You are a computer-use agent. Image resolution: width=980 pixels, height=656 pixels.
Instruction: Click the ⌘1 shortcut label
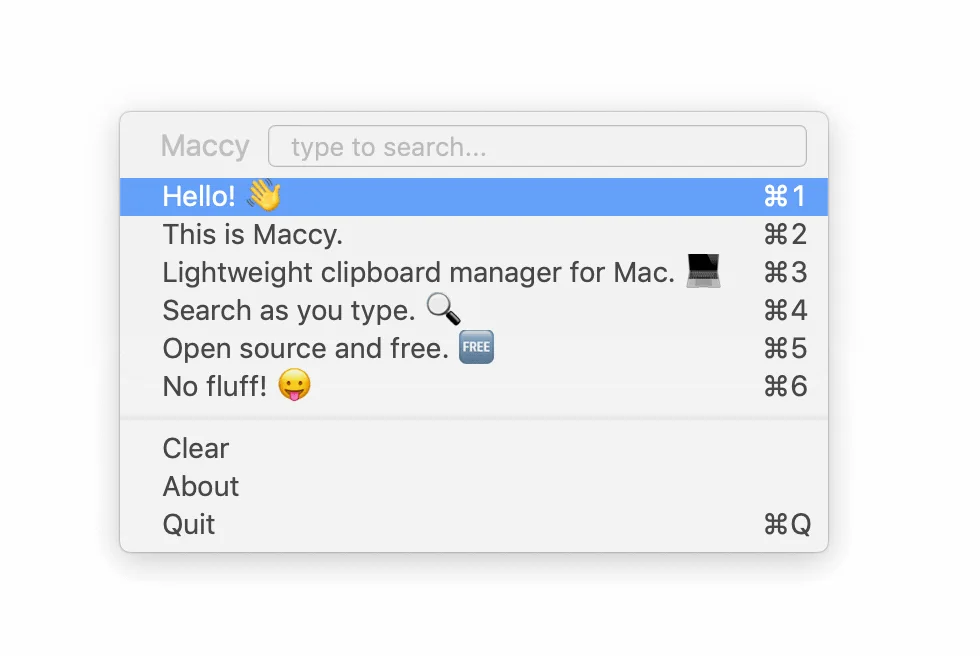pyautogui.click(x=786, y=196)
